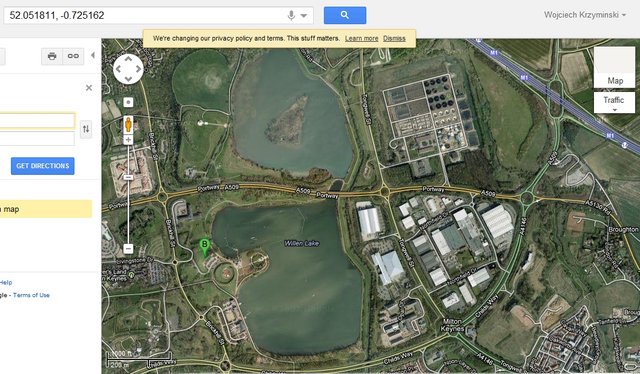Click the microphone voice search icon
The image size is (640, 374).
(x=291, y=16)
